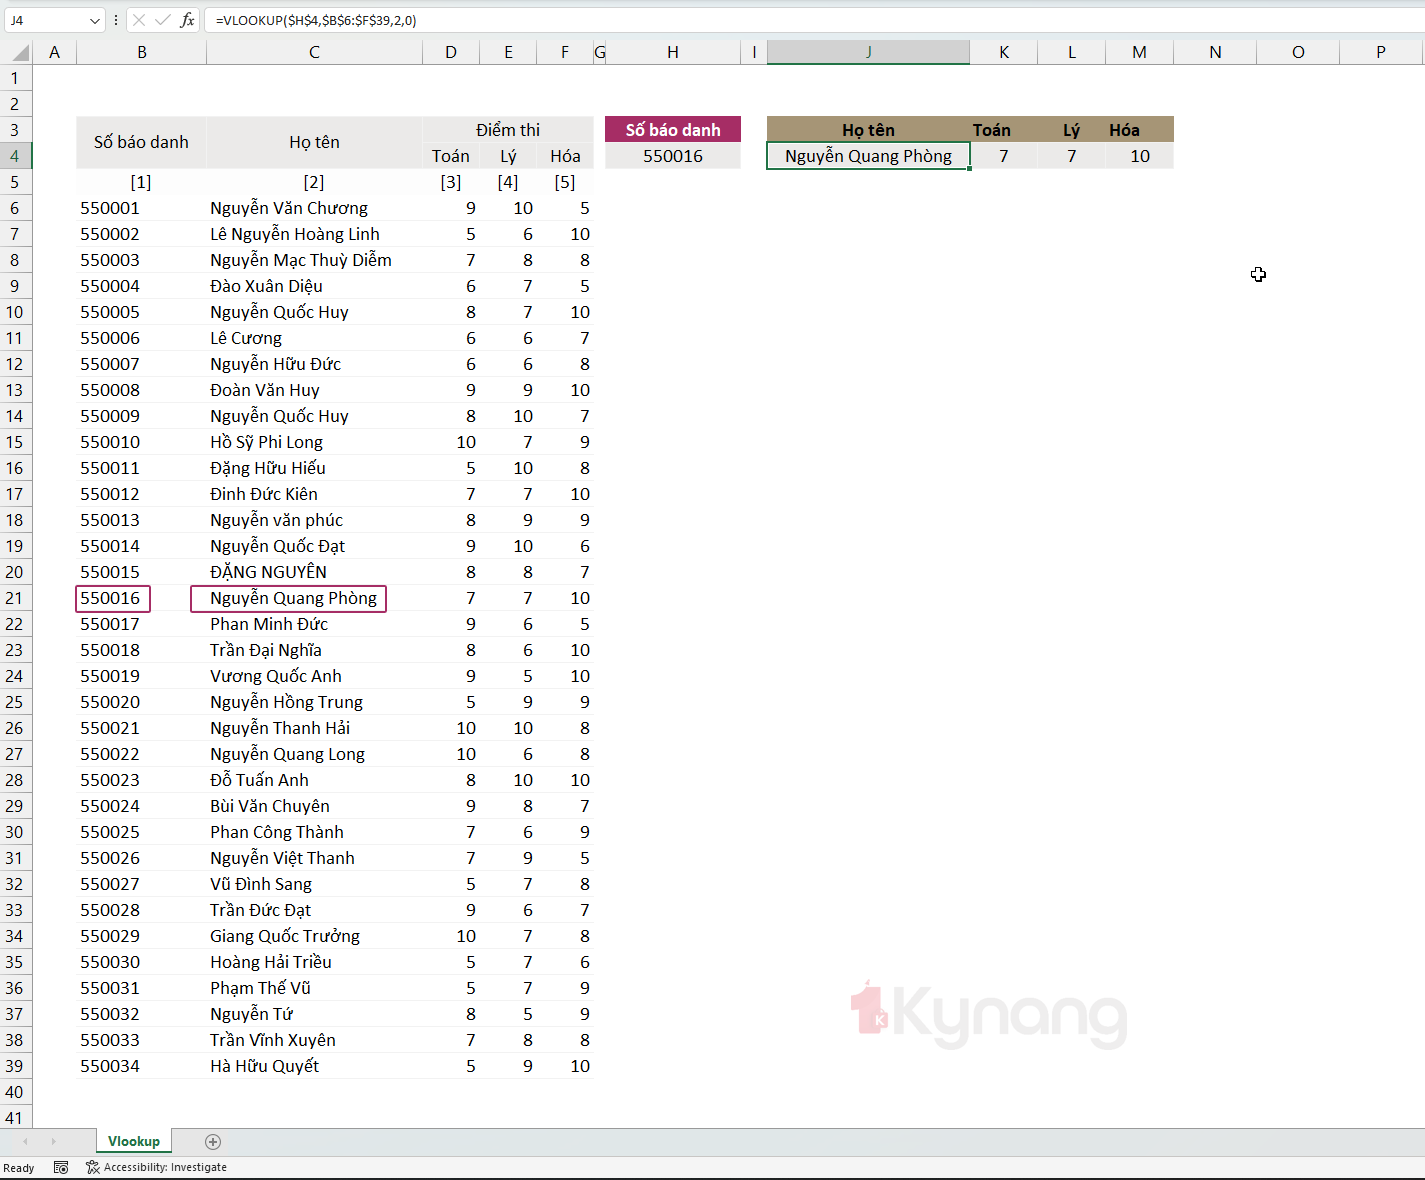The image size is (1425, 1180).
Task: Click name 'Đặng Hữu Hiếu'
Action: 268,468
